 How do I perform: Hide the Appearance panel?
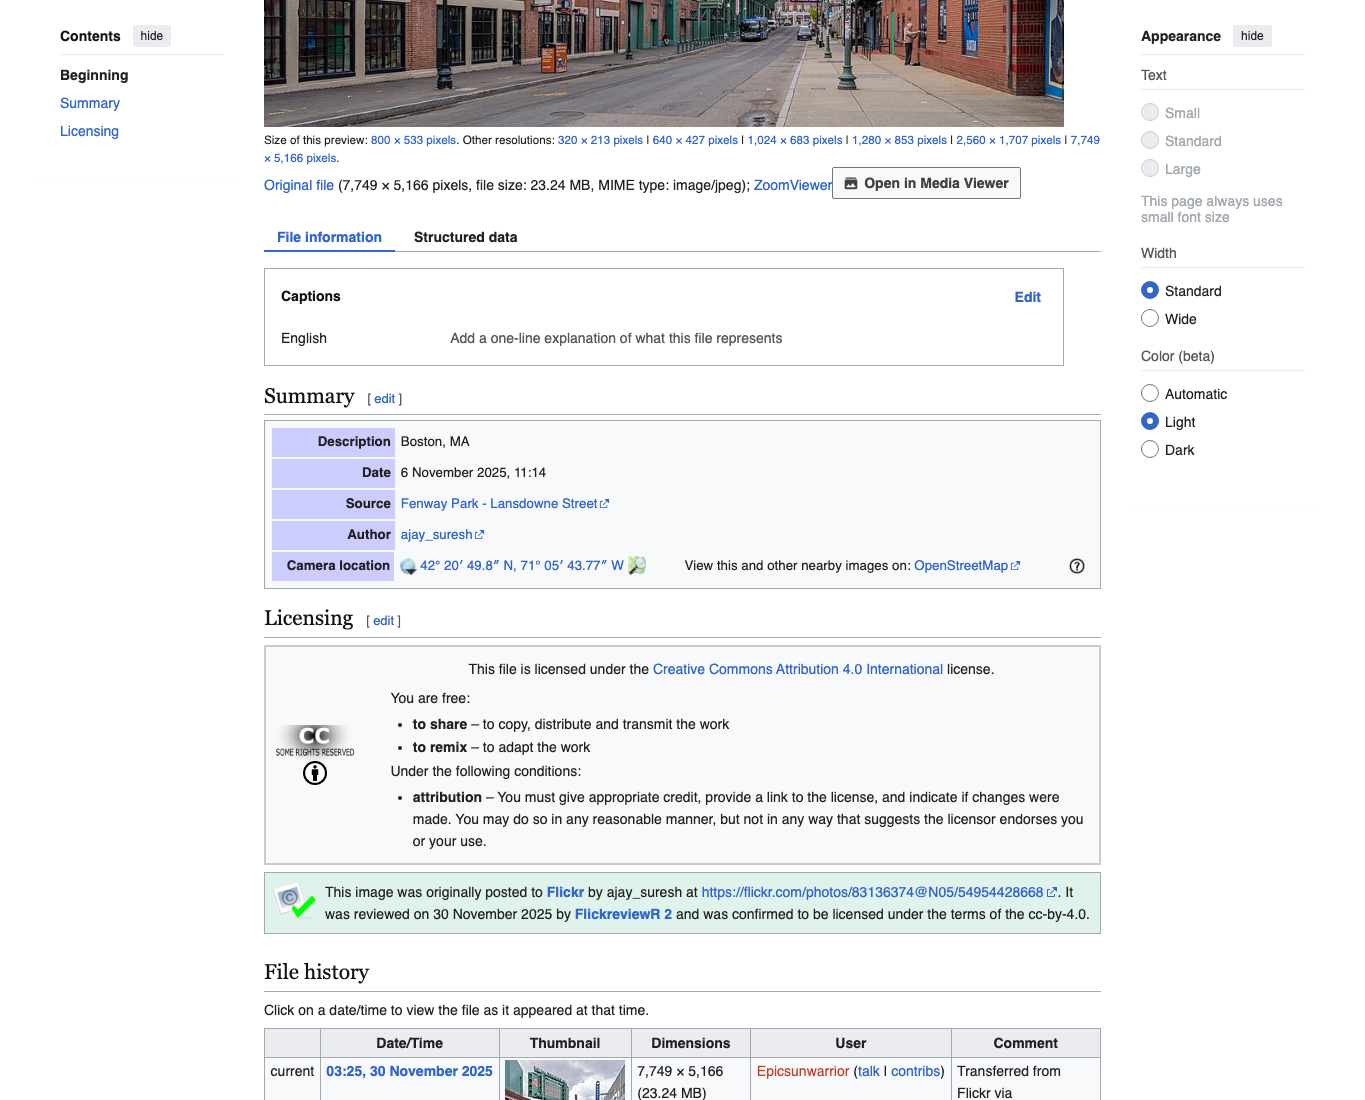pos(1252,36)
